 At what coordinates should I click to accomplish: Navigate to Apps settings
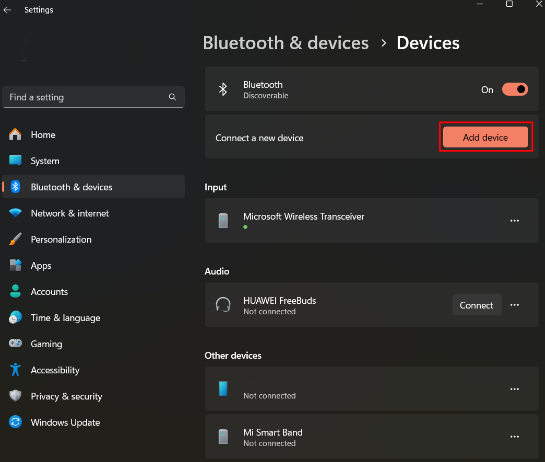click(93, 266)
